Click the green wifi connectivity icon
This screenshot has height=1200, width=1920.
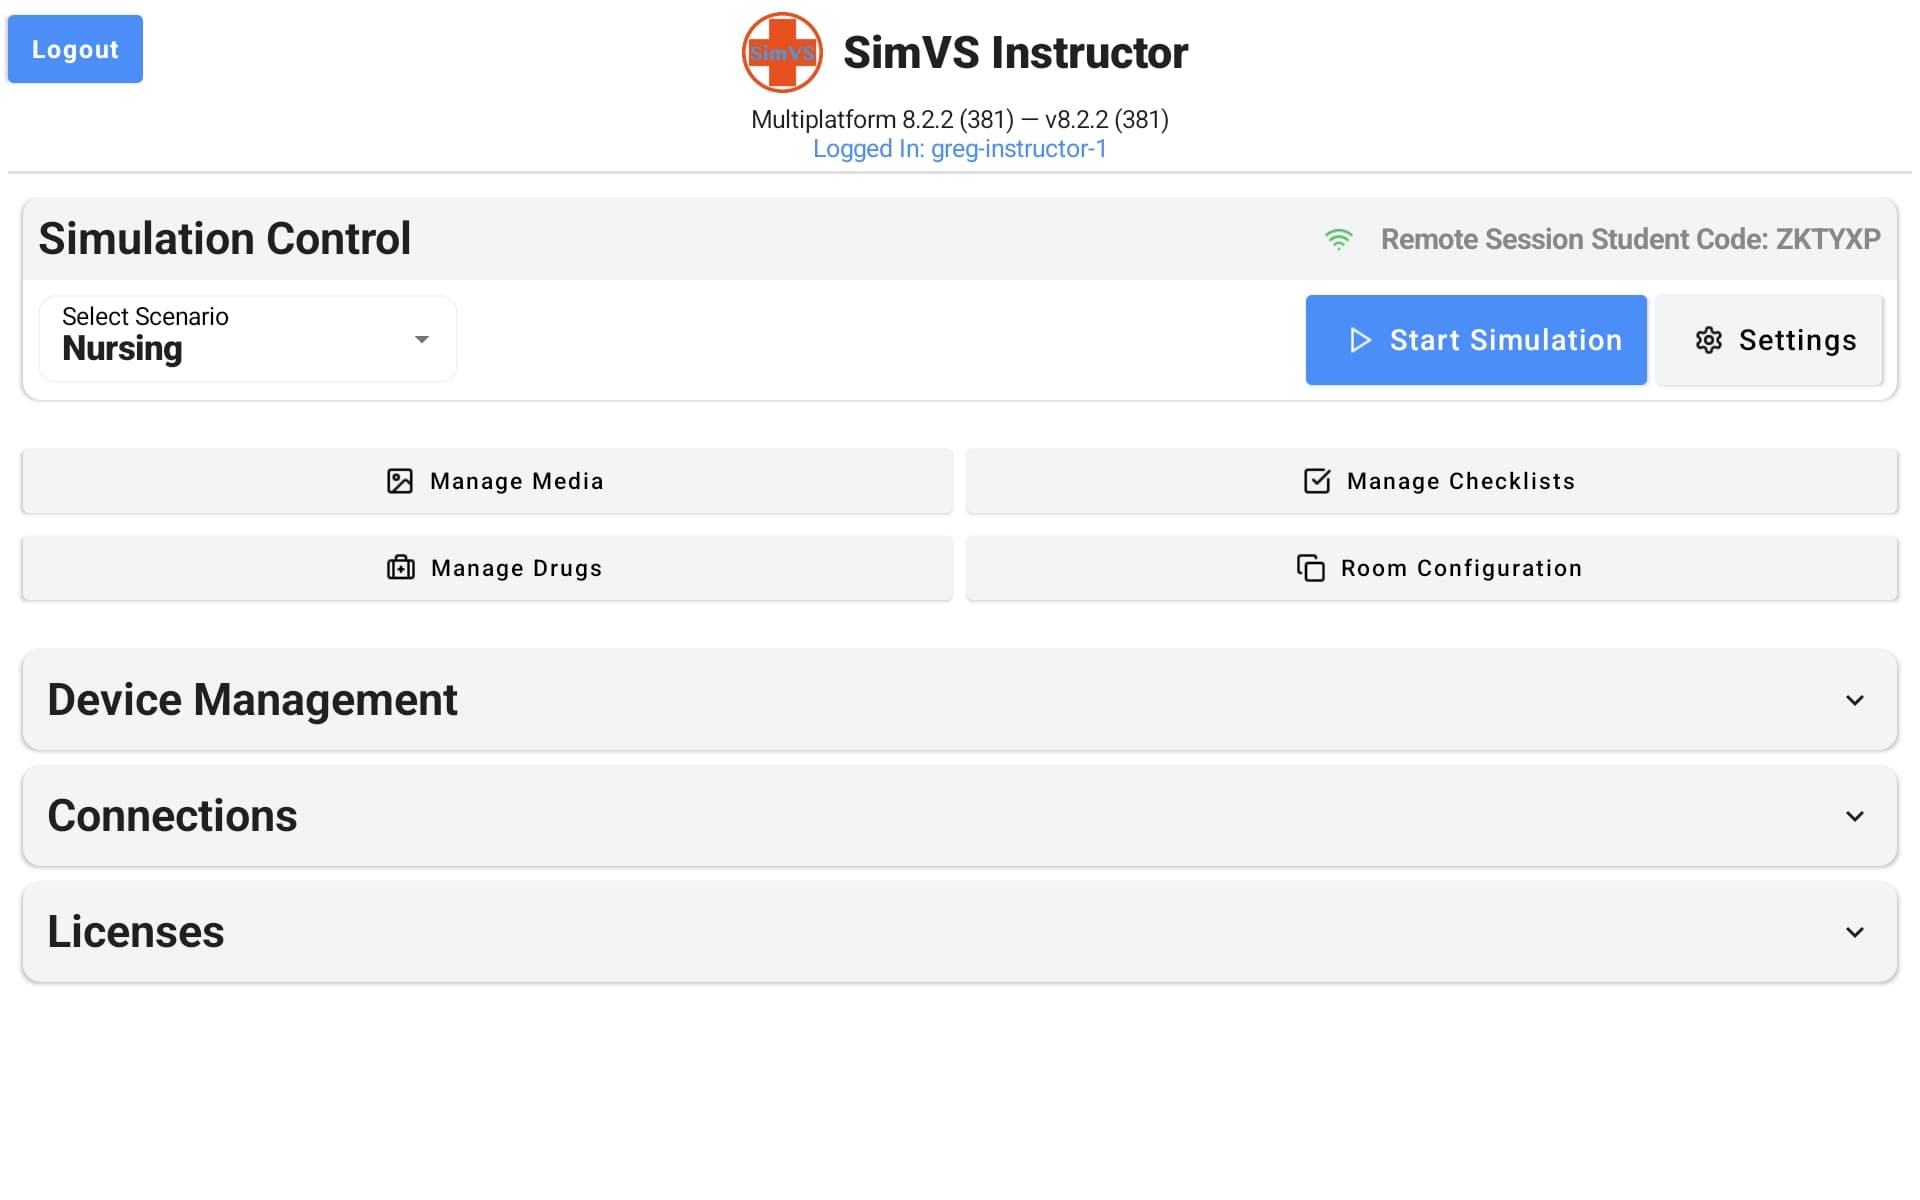click(x=1340, y=239)
